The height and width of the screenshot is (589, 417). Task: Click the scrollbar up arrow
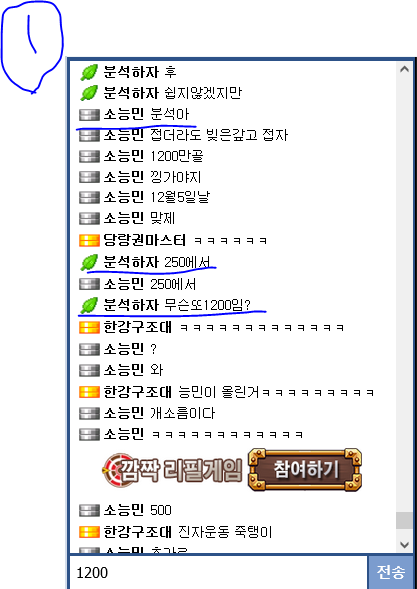(x=404, y=69)
